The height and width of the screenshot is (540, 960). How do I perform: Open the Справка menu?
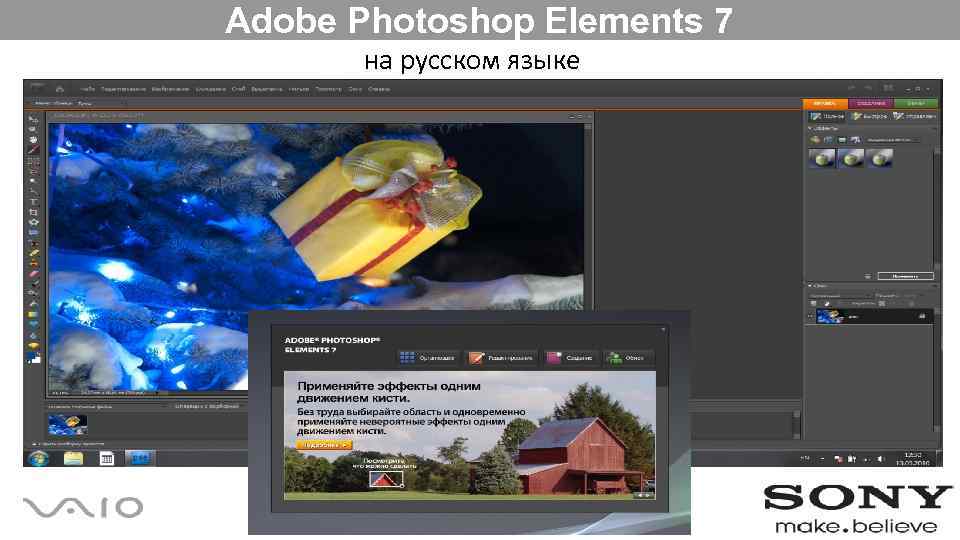pos(379,89)
